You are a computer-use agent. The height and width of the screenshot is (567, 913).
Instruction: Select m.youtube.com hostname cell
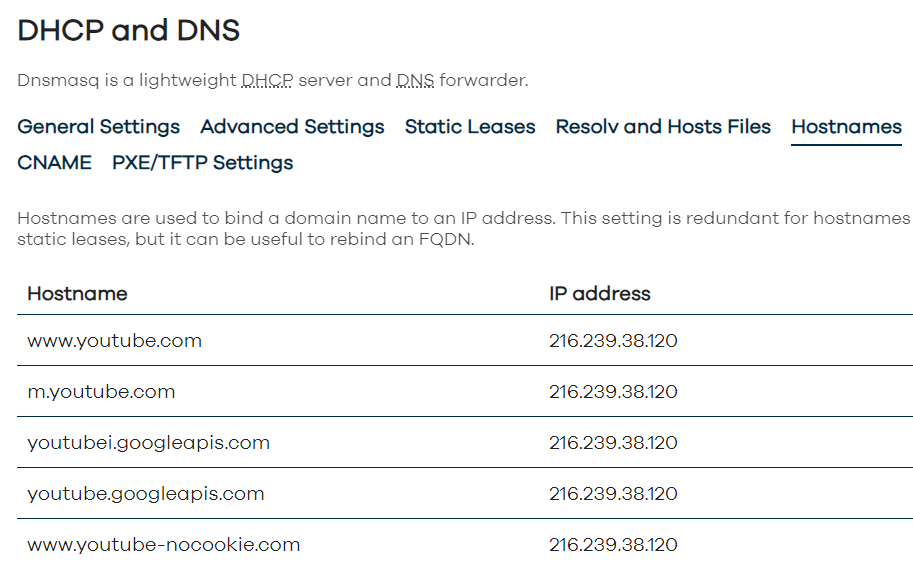click(x=101, y=392)
